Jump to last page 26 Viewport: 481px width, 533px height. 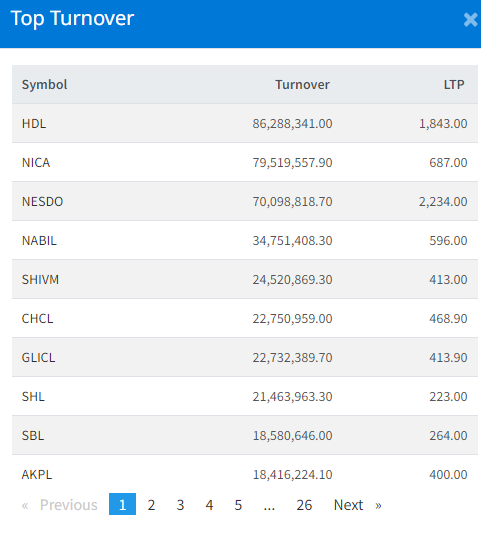pyautogui.click(x=304, y=505)
